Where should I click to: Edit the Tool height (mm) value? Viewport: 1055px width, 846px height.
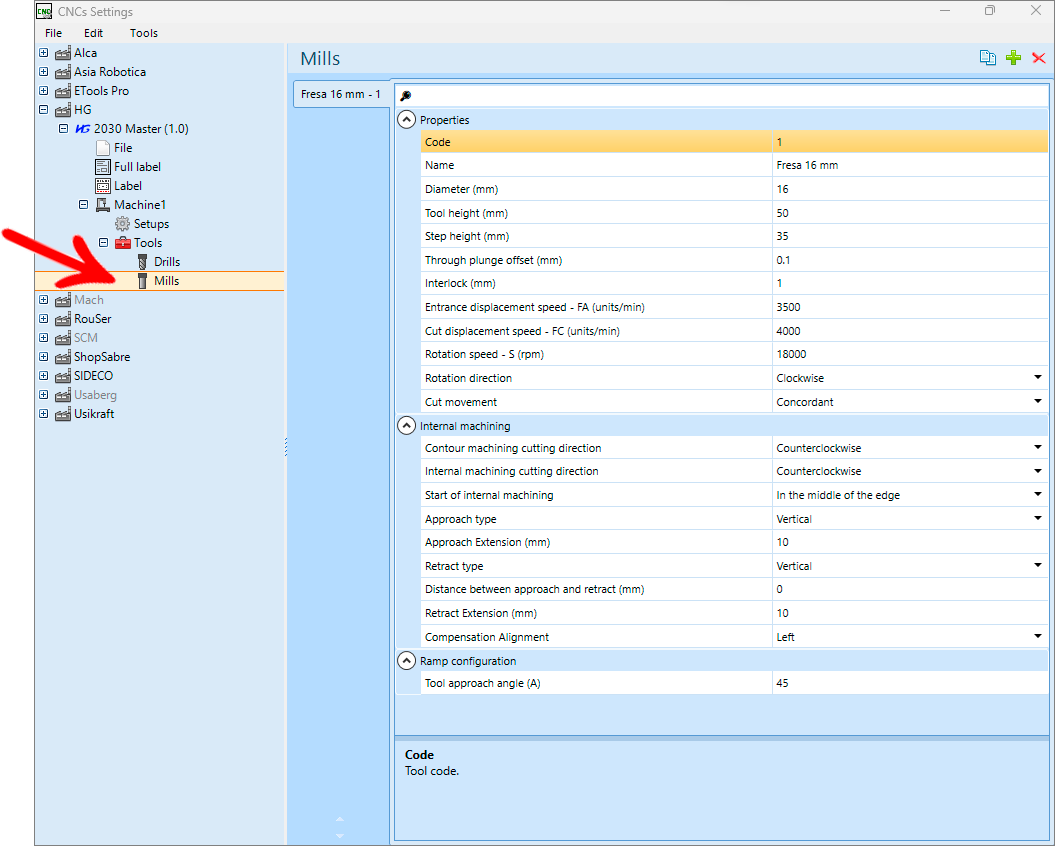pos(910,213)
